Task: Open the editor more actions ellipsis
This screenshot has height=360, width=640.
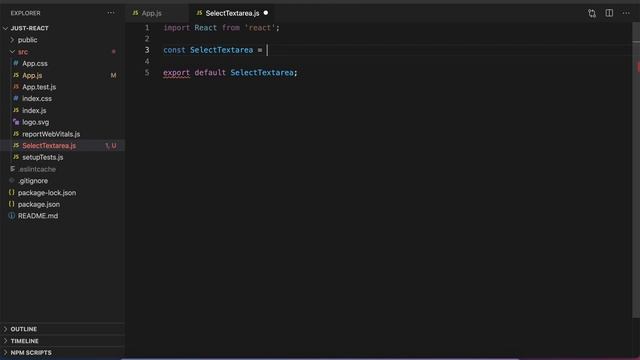Action: [626, 13]
